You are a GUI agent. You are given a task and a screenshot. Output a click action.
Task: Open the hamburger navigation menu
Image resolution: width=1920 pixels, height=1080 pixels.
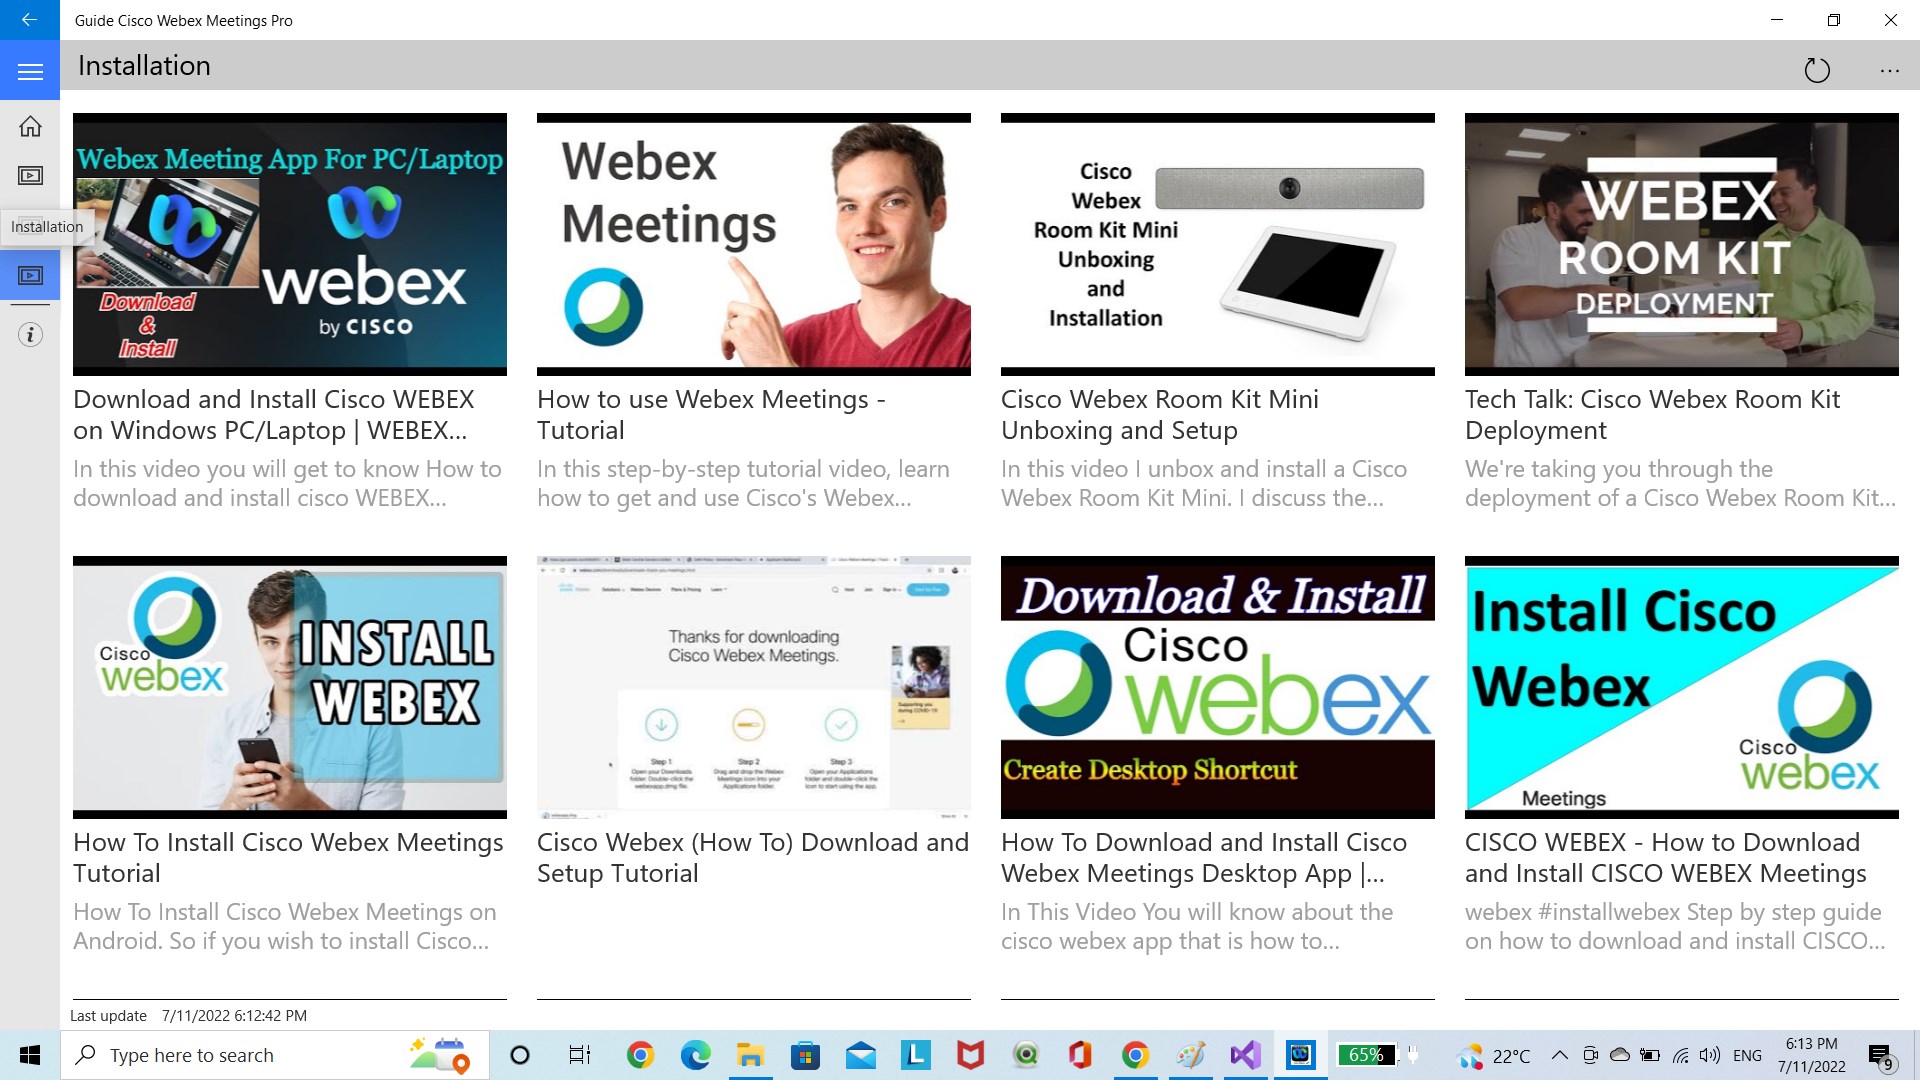click(x=30, y=71)
